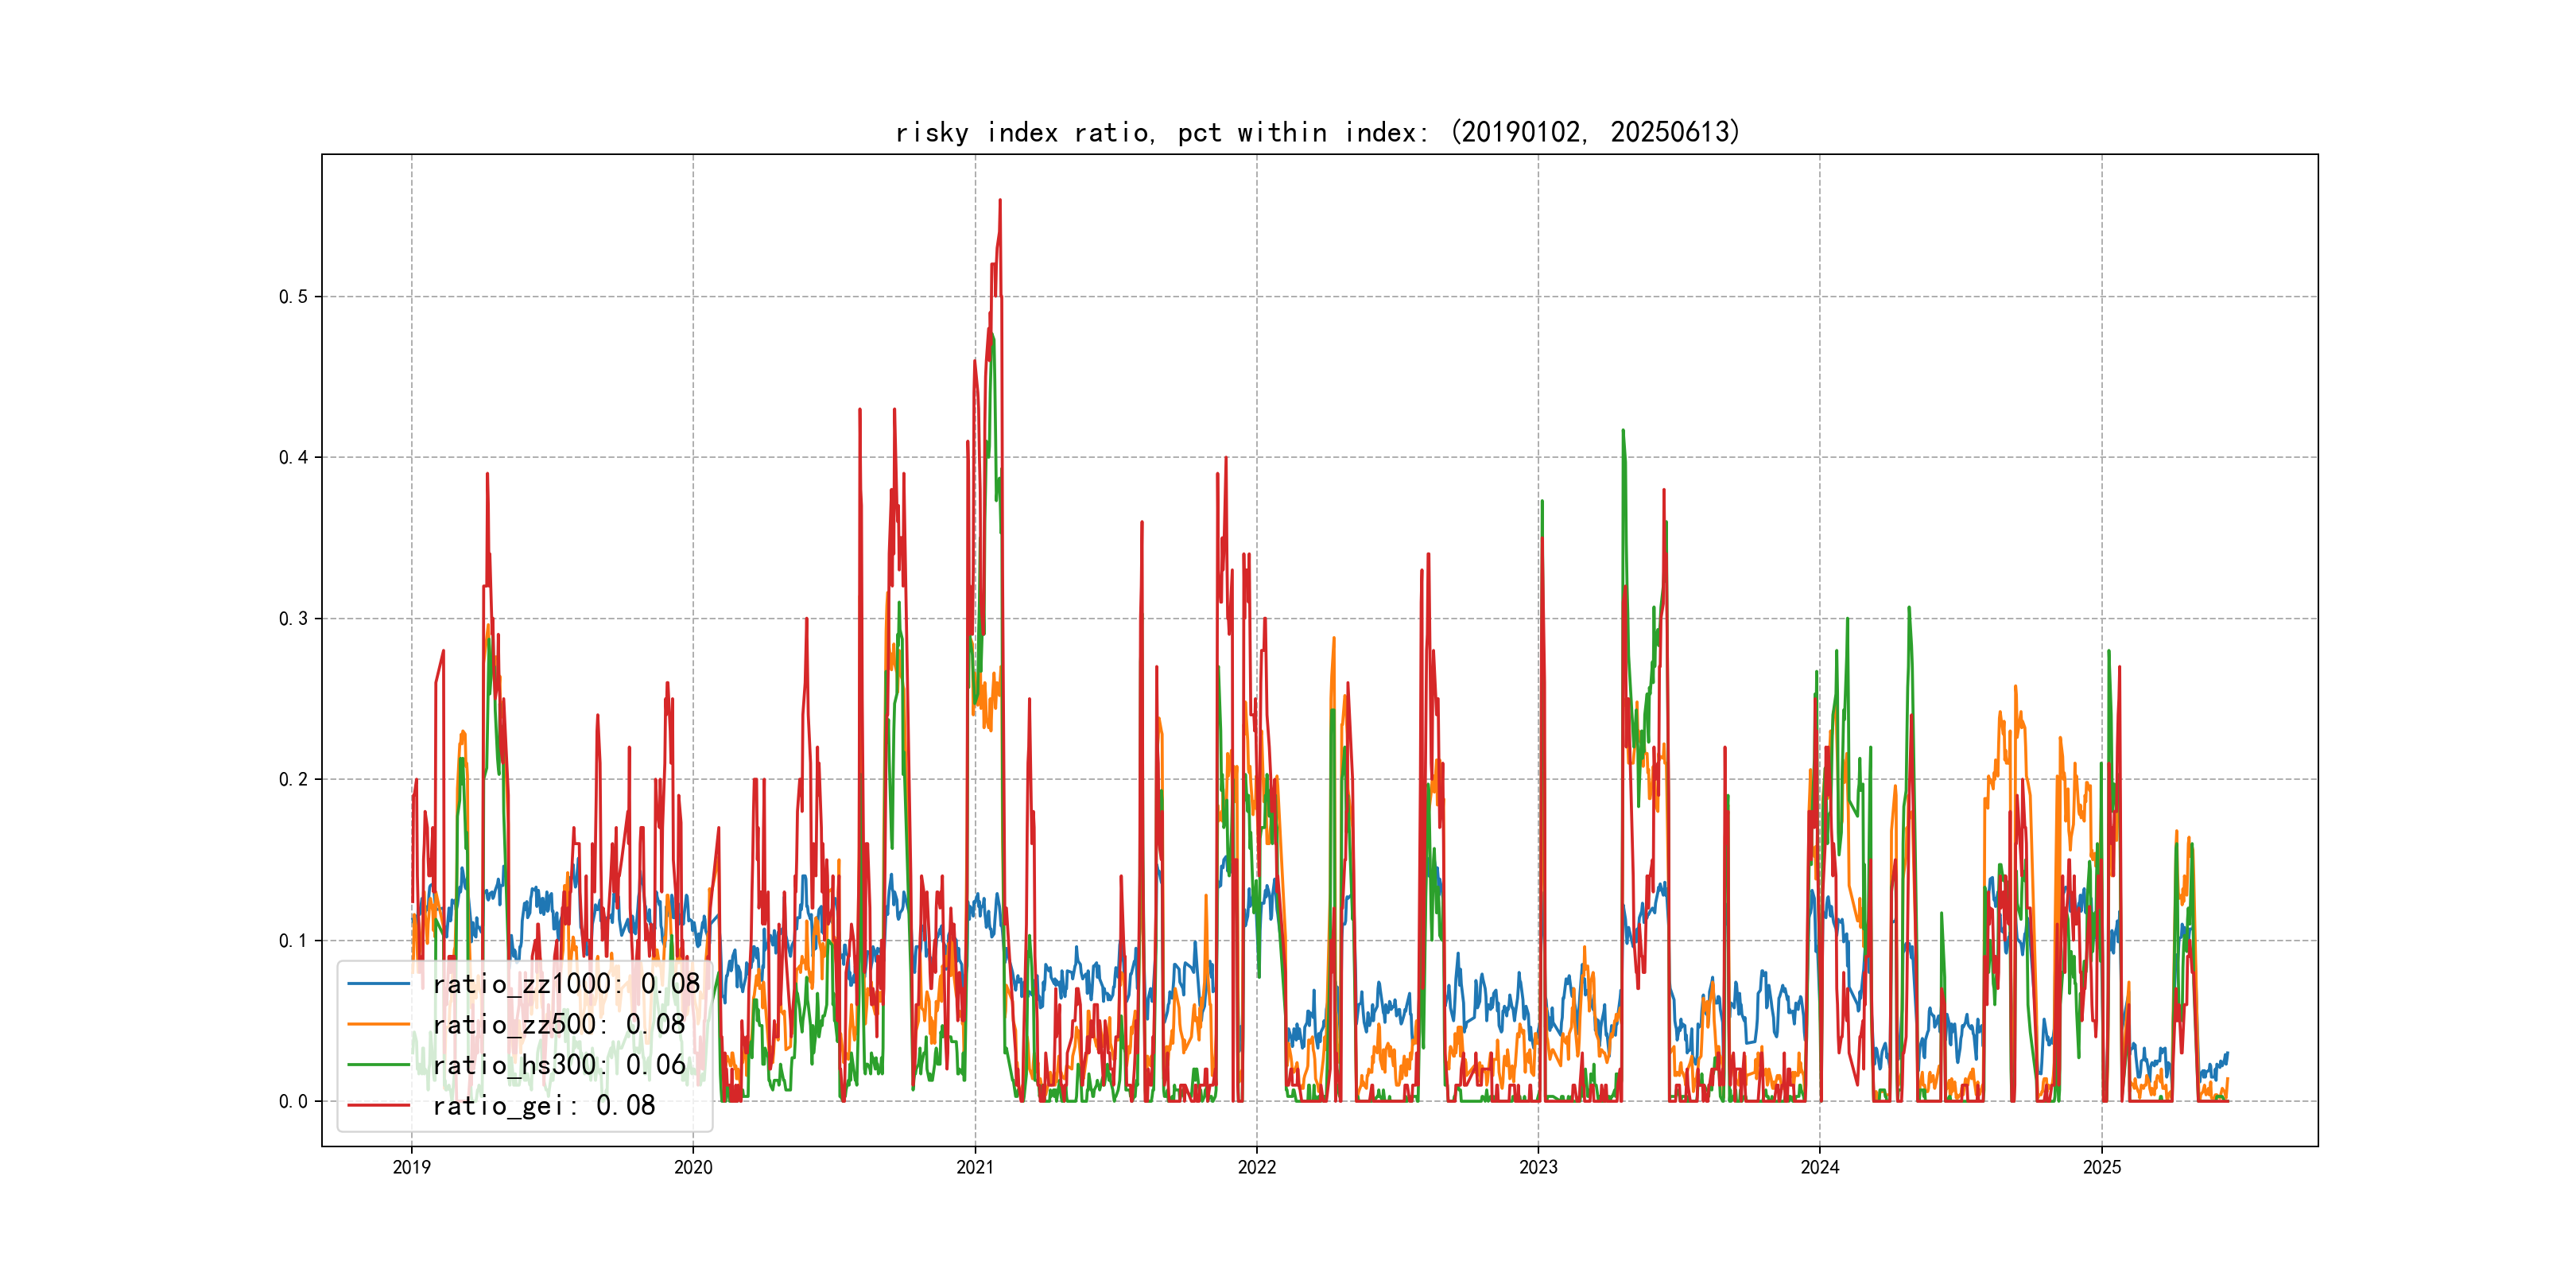Click the green ratio_hs300 legend line sample
This screenshot has width=2576, height=1288.
(x=378, y=1065)
